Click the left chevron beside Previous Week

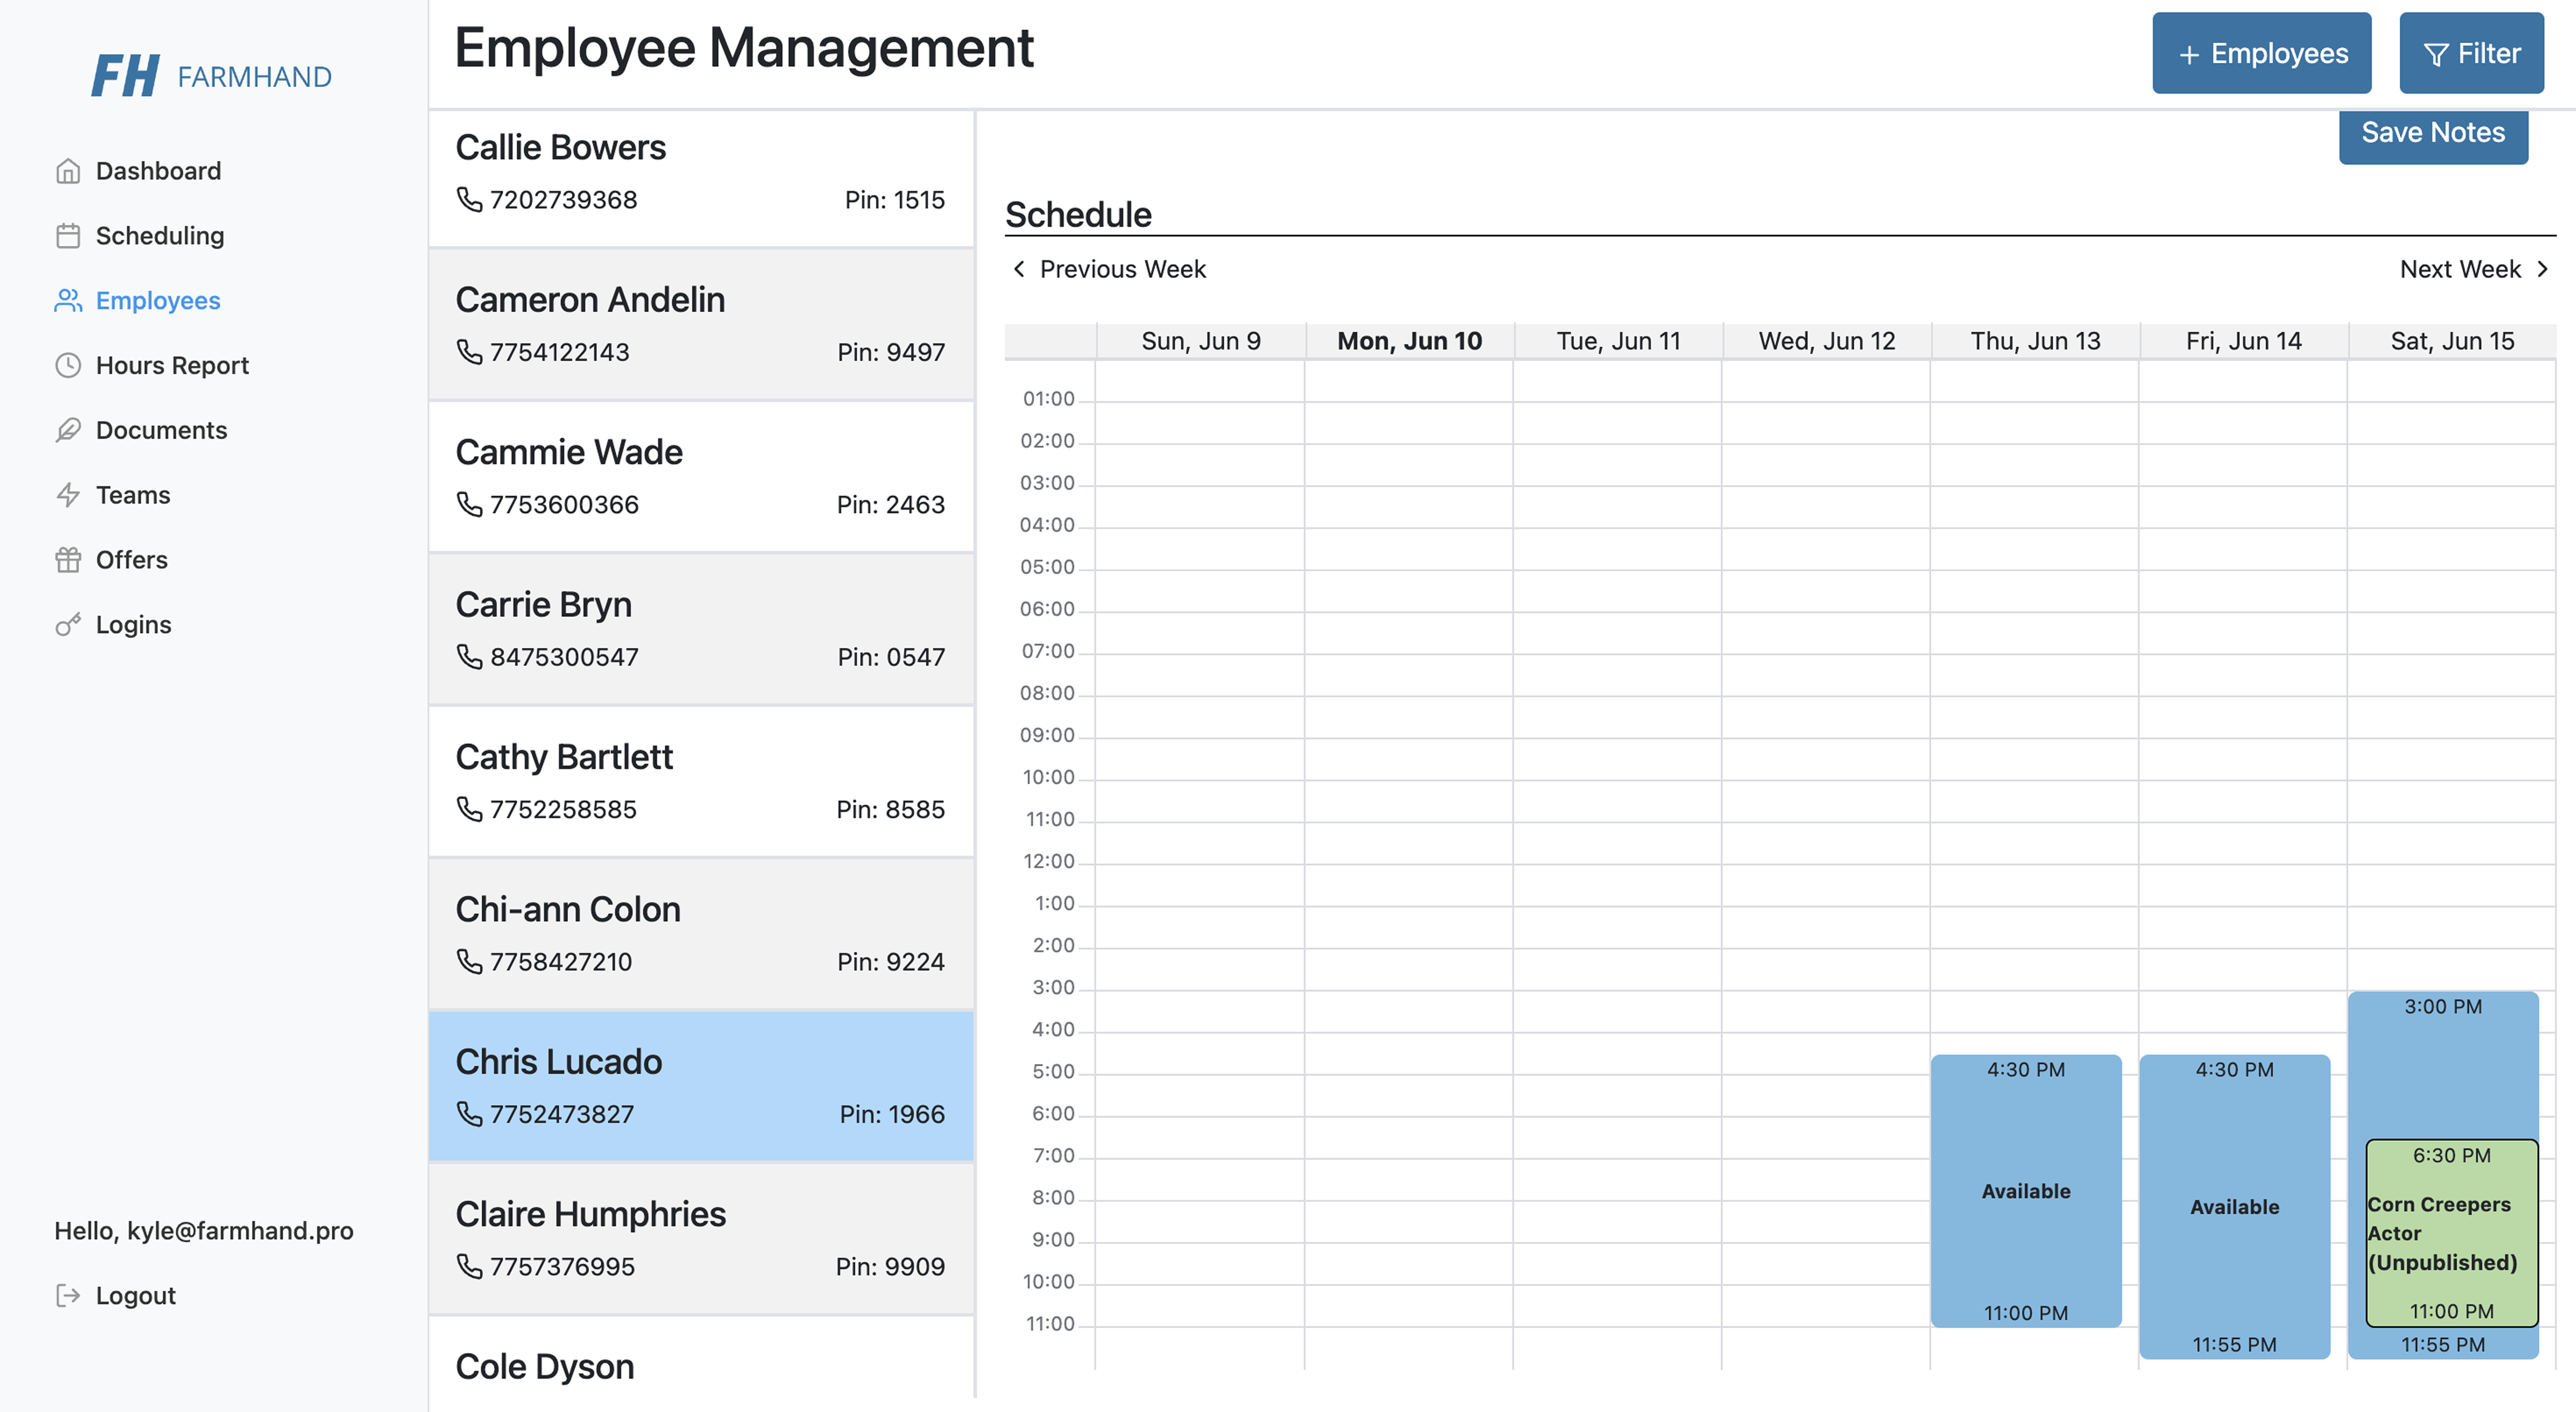pyautogui.click(x=1019, y=269)
